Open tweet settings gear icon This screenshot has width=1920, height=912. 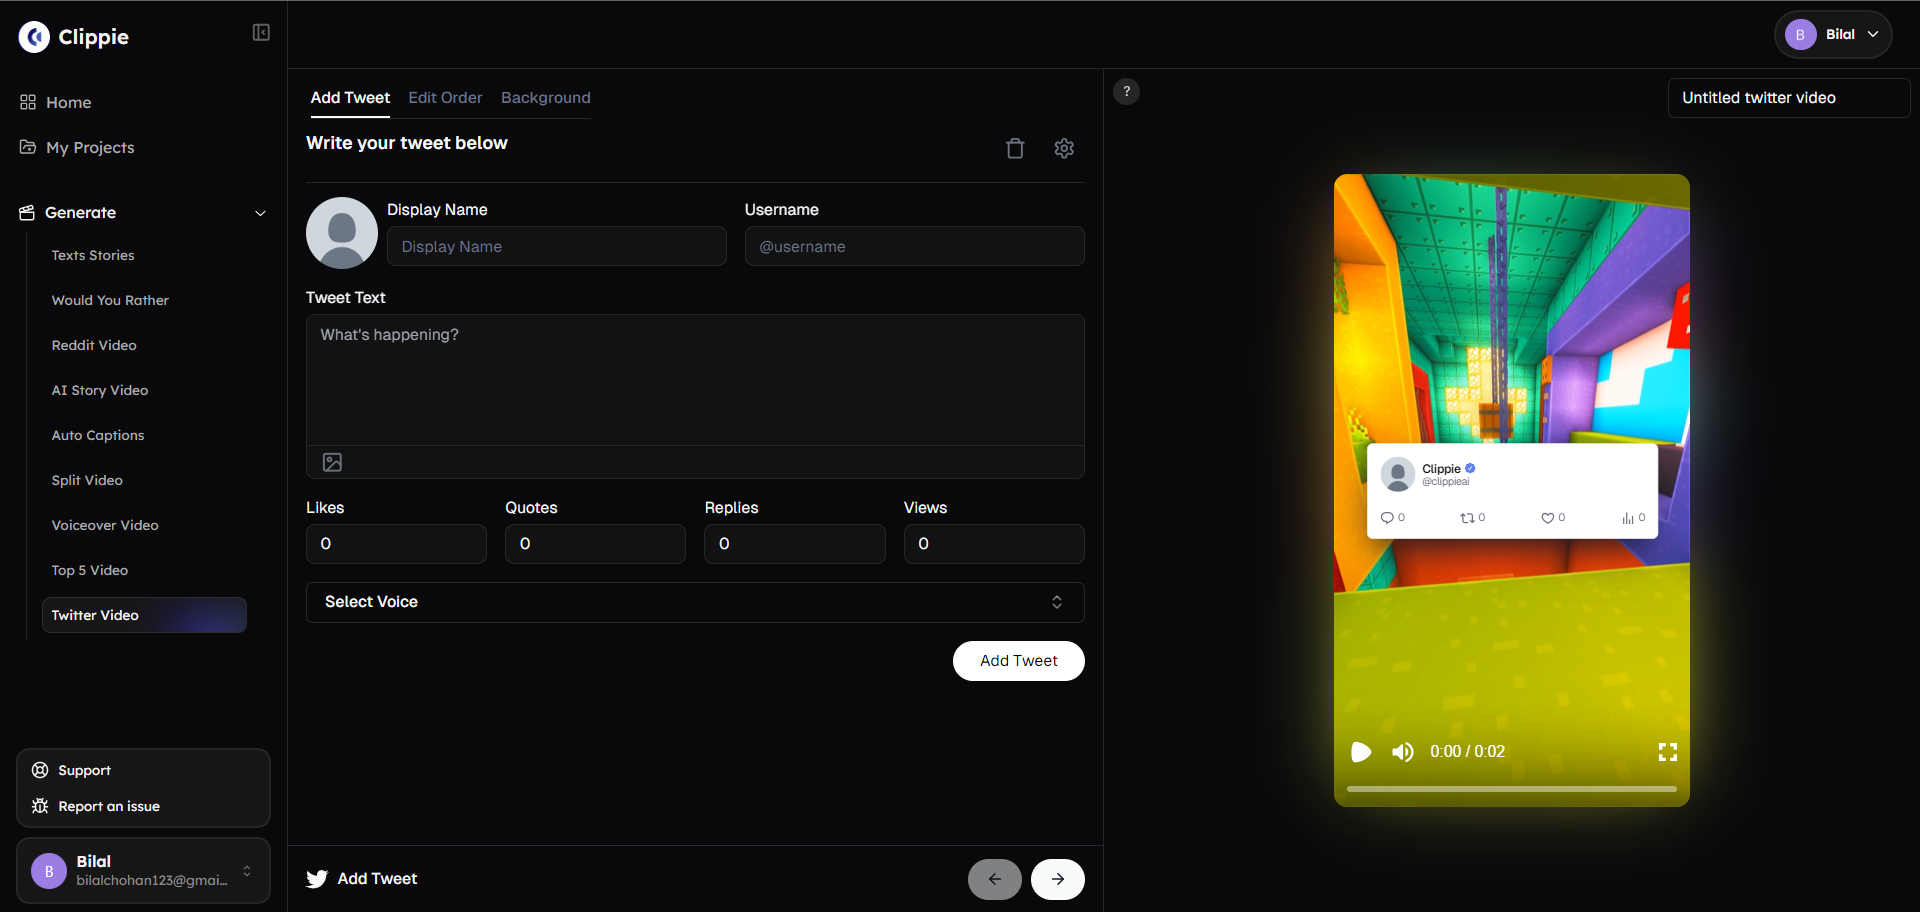(x=1064, y=148)
